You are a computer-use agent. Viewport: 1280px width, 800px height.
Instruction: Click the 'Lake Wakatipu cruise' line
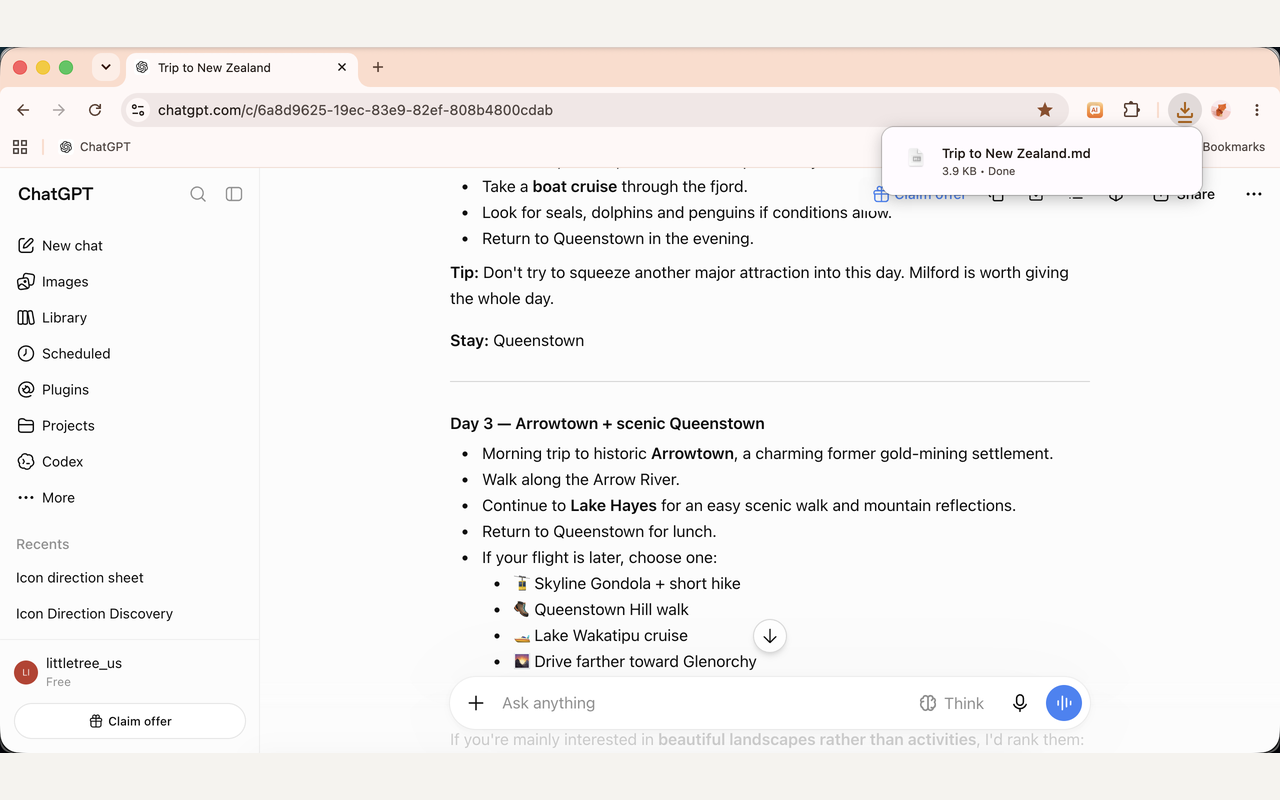point(600,636)
